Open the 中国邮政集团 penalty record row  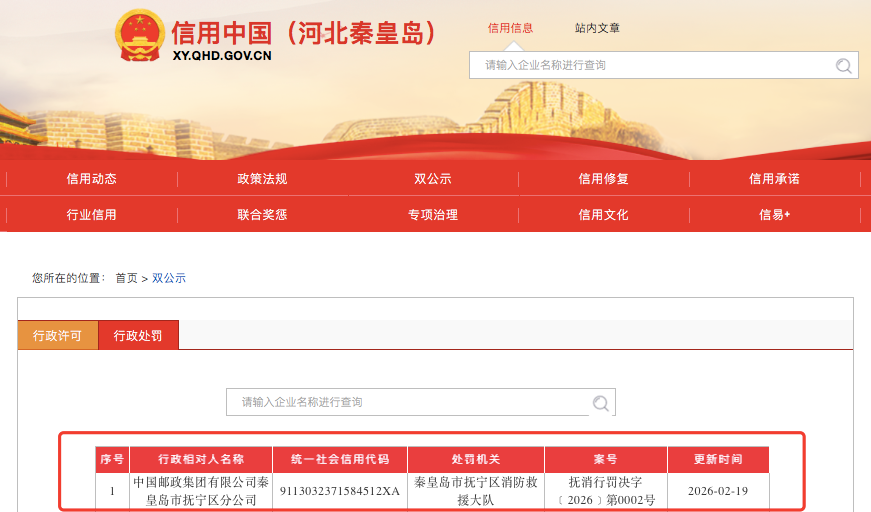click(202, 491)
